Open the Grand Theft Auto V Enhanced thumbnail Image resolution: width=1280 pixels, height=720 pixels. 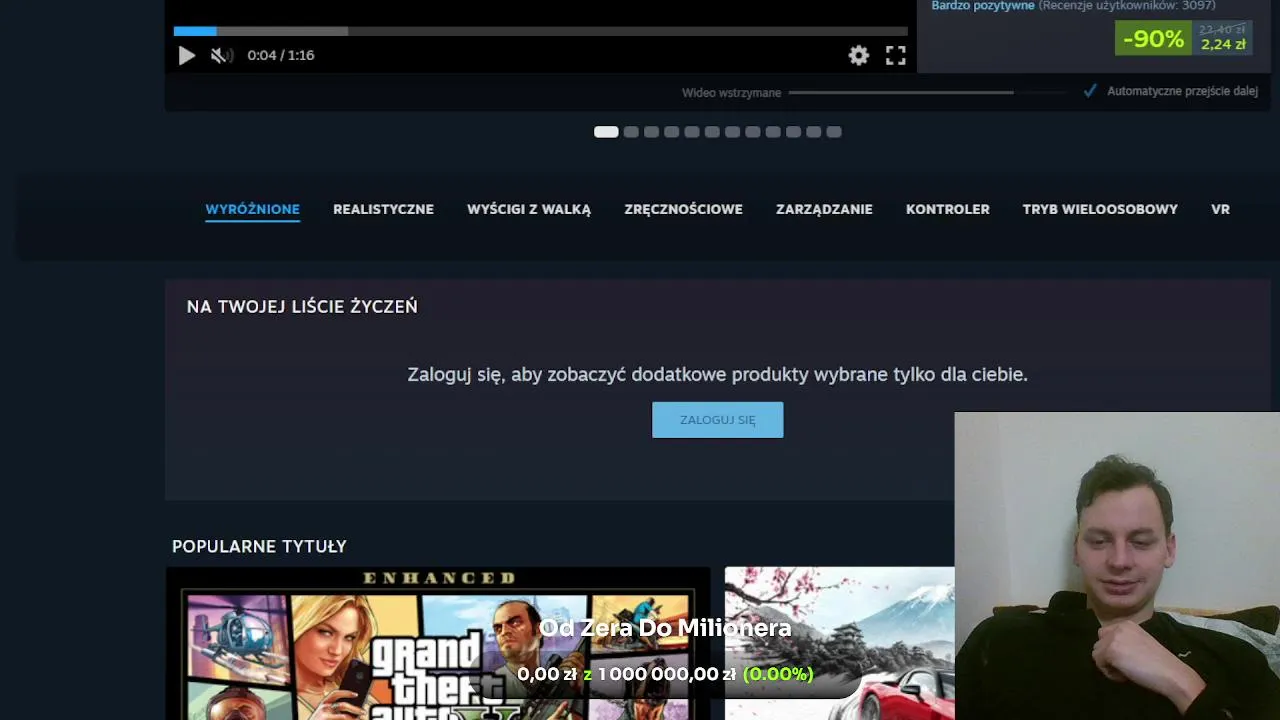(x=438, y=643)
